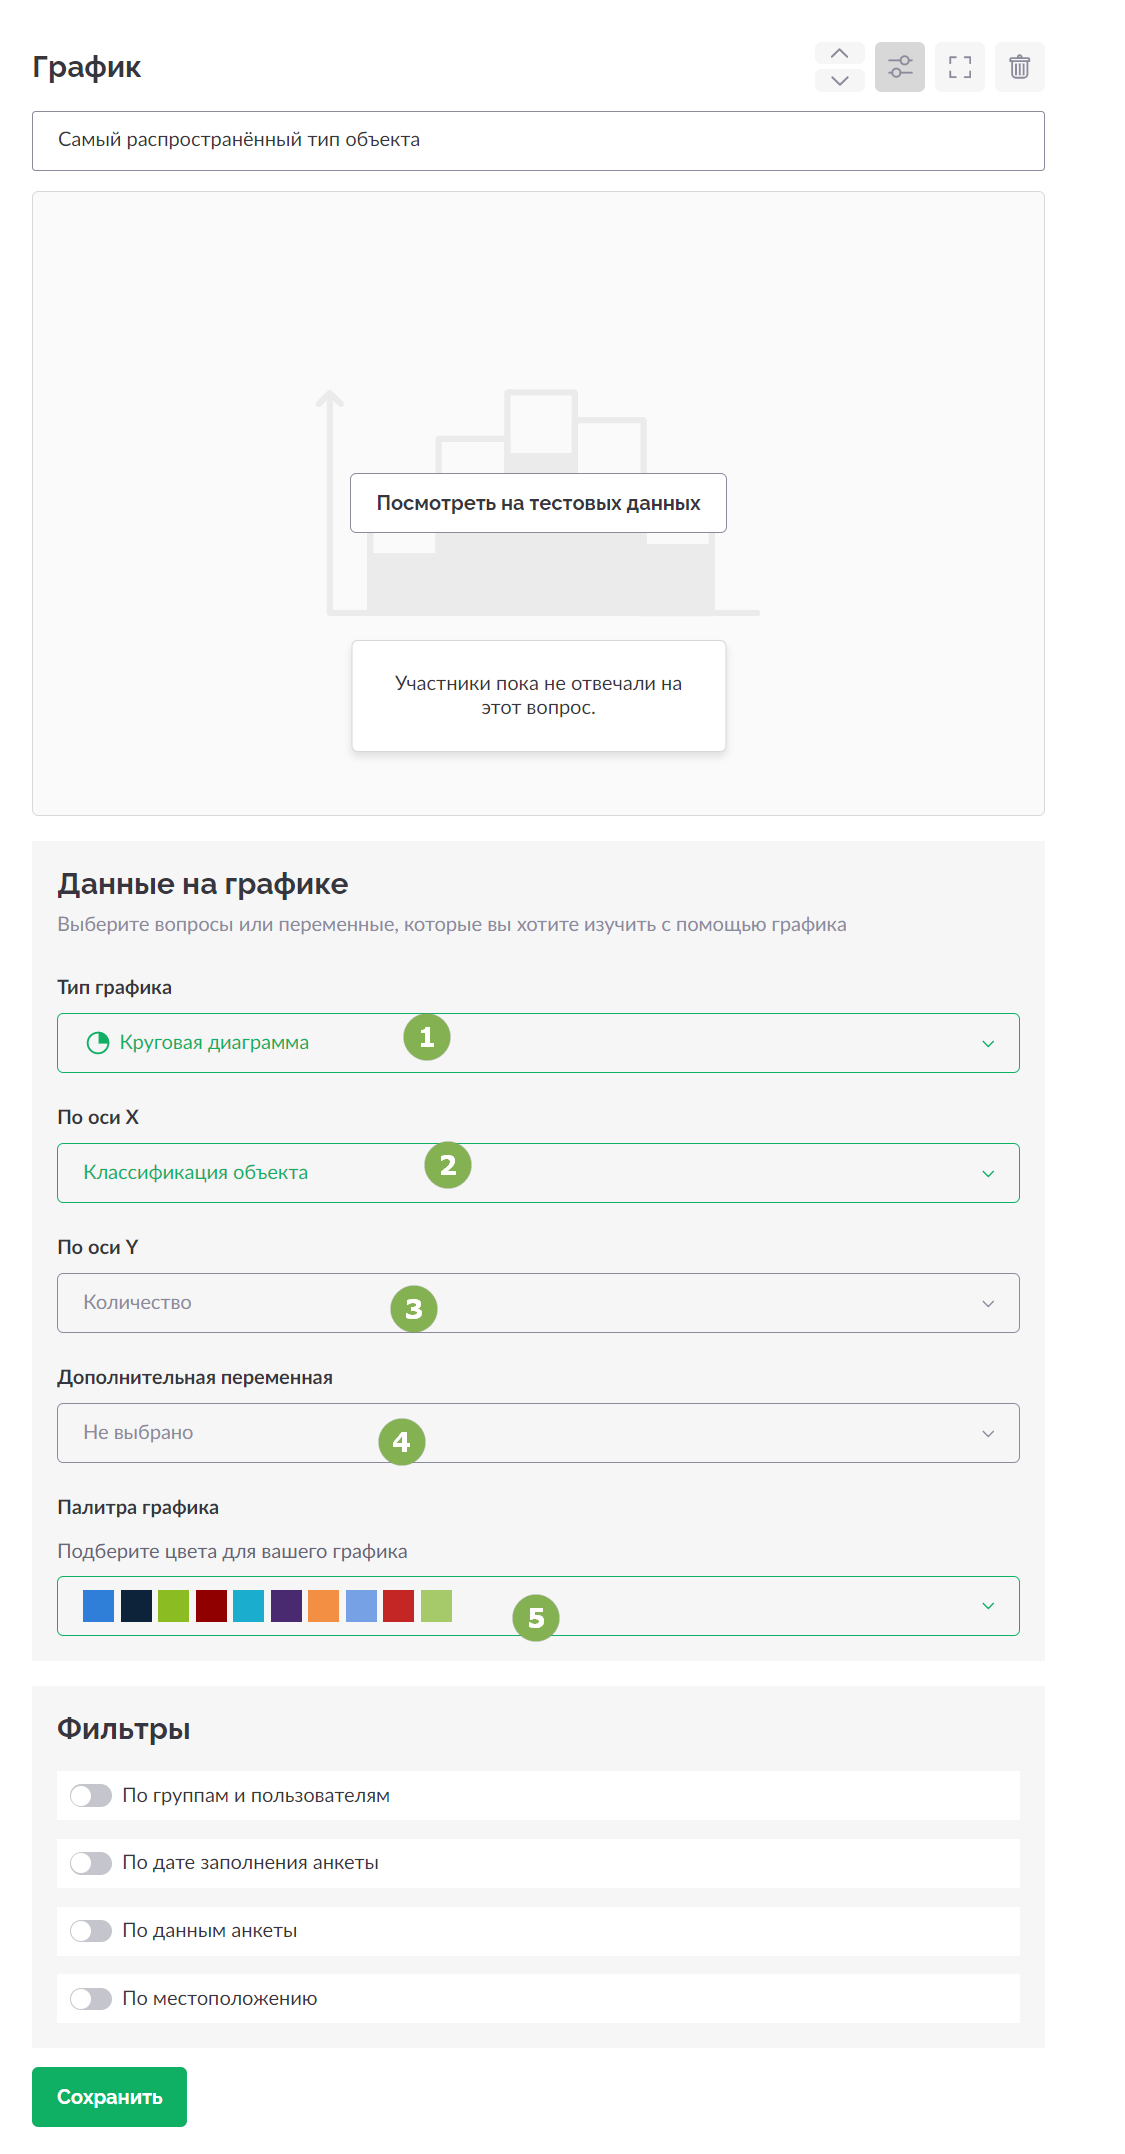Expand chart to fullscreen icon
The height and width of the screenshot is (2154, 1125).
click(x=960, y=67)
